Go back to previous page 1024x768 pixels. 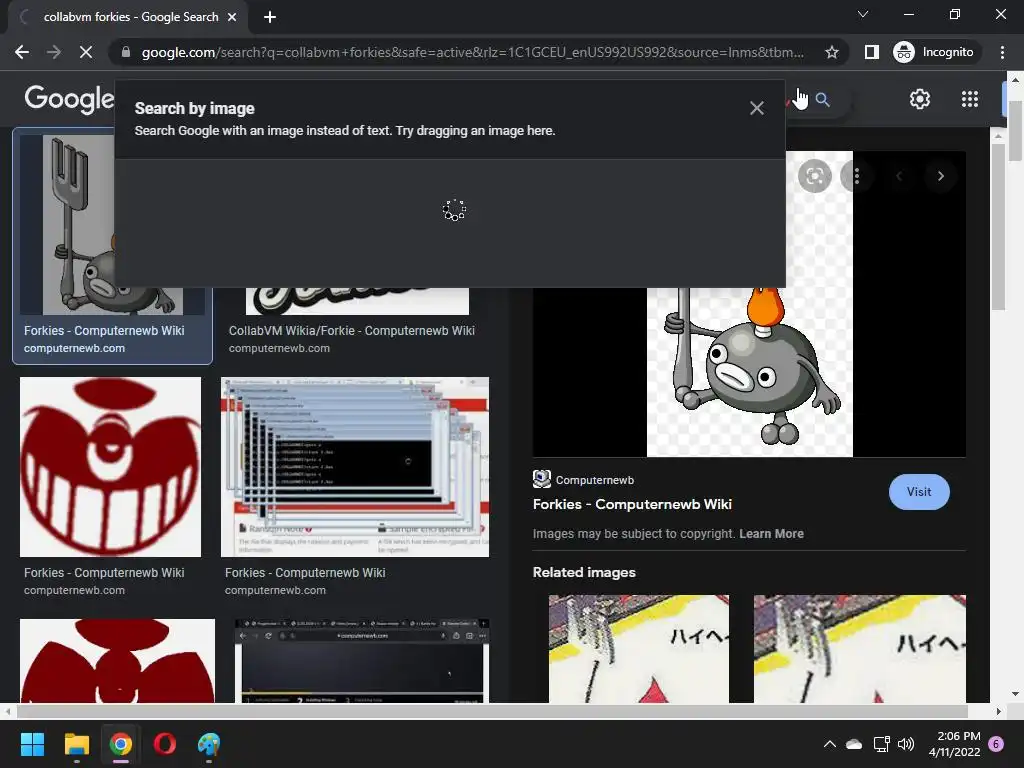click(22, 52)
